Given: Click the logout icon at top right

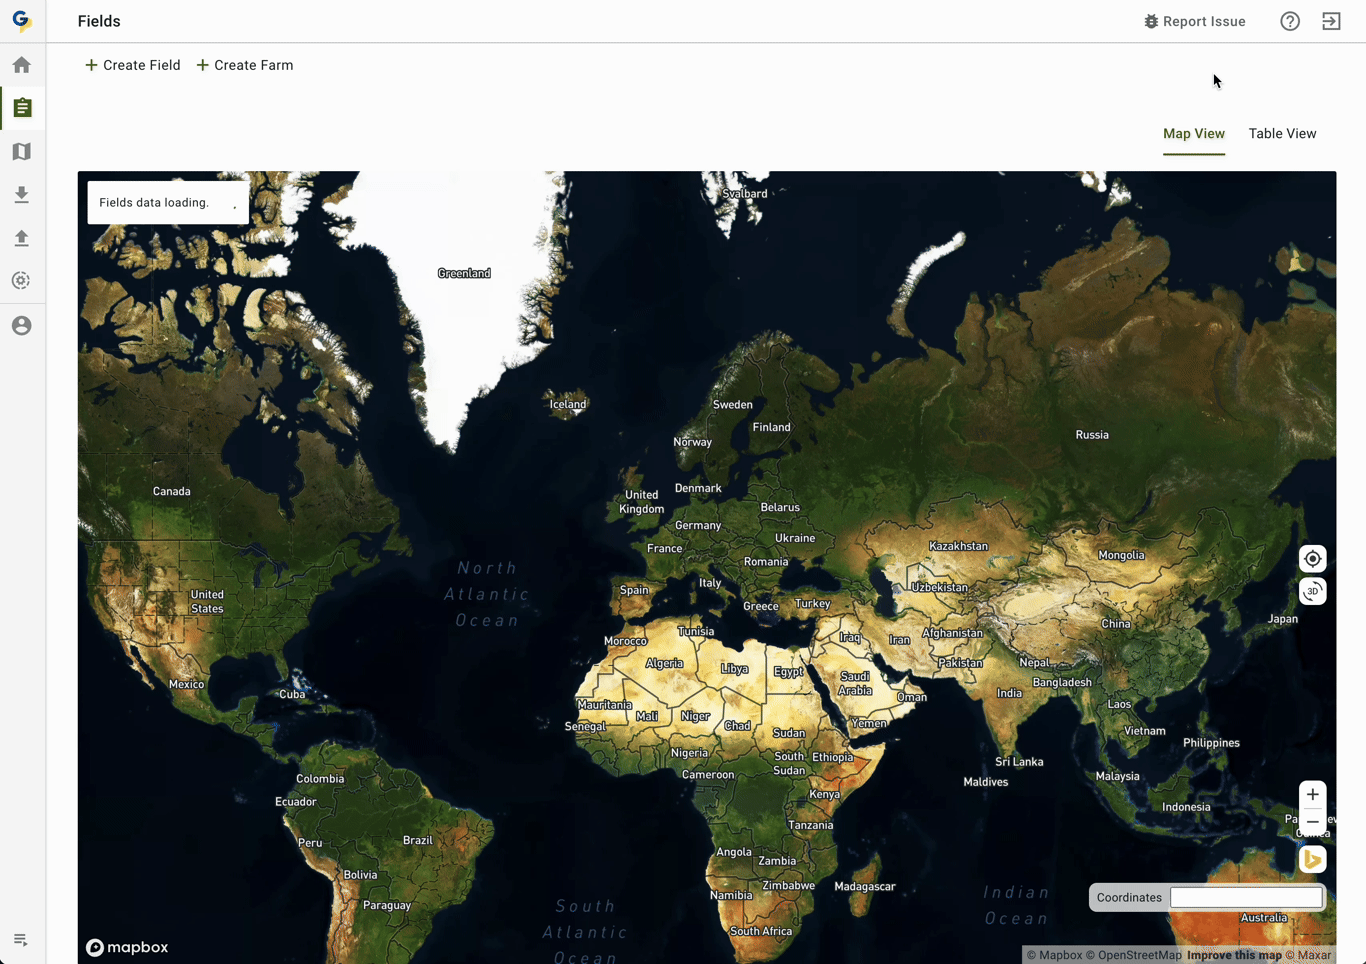Looking at the screenshot, I should click(1331, 21).
